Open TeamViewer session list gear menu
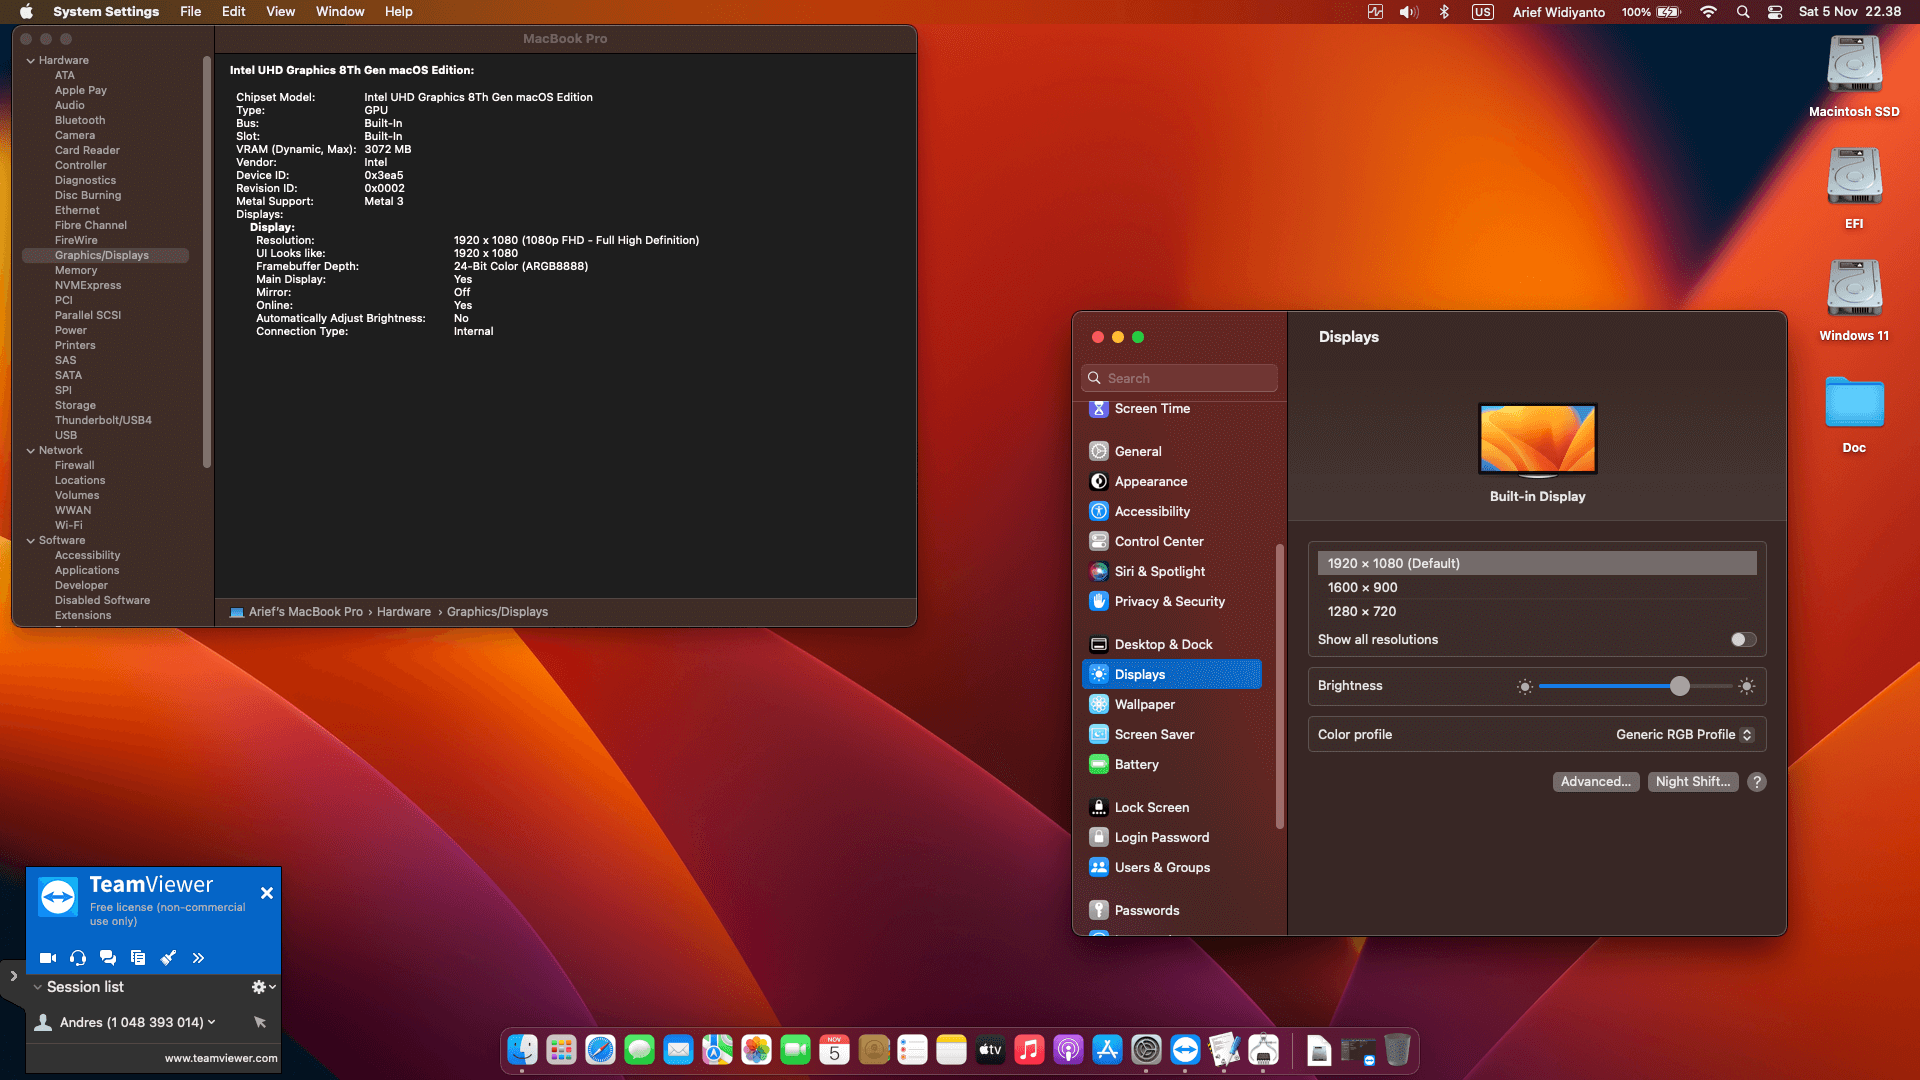This screenshot has width=1920, height=1080. point(263,987)
